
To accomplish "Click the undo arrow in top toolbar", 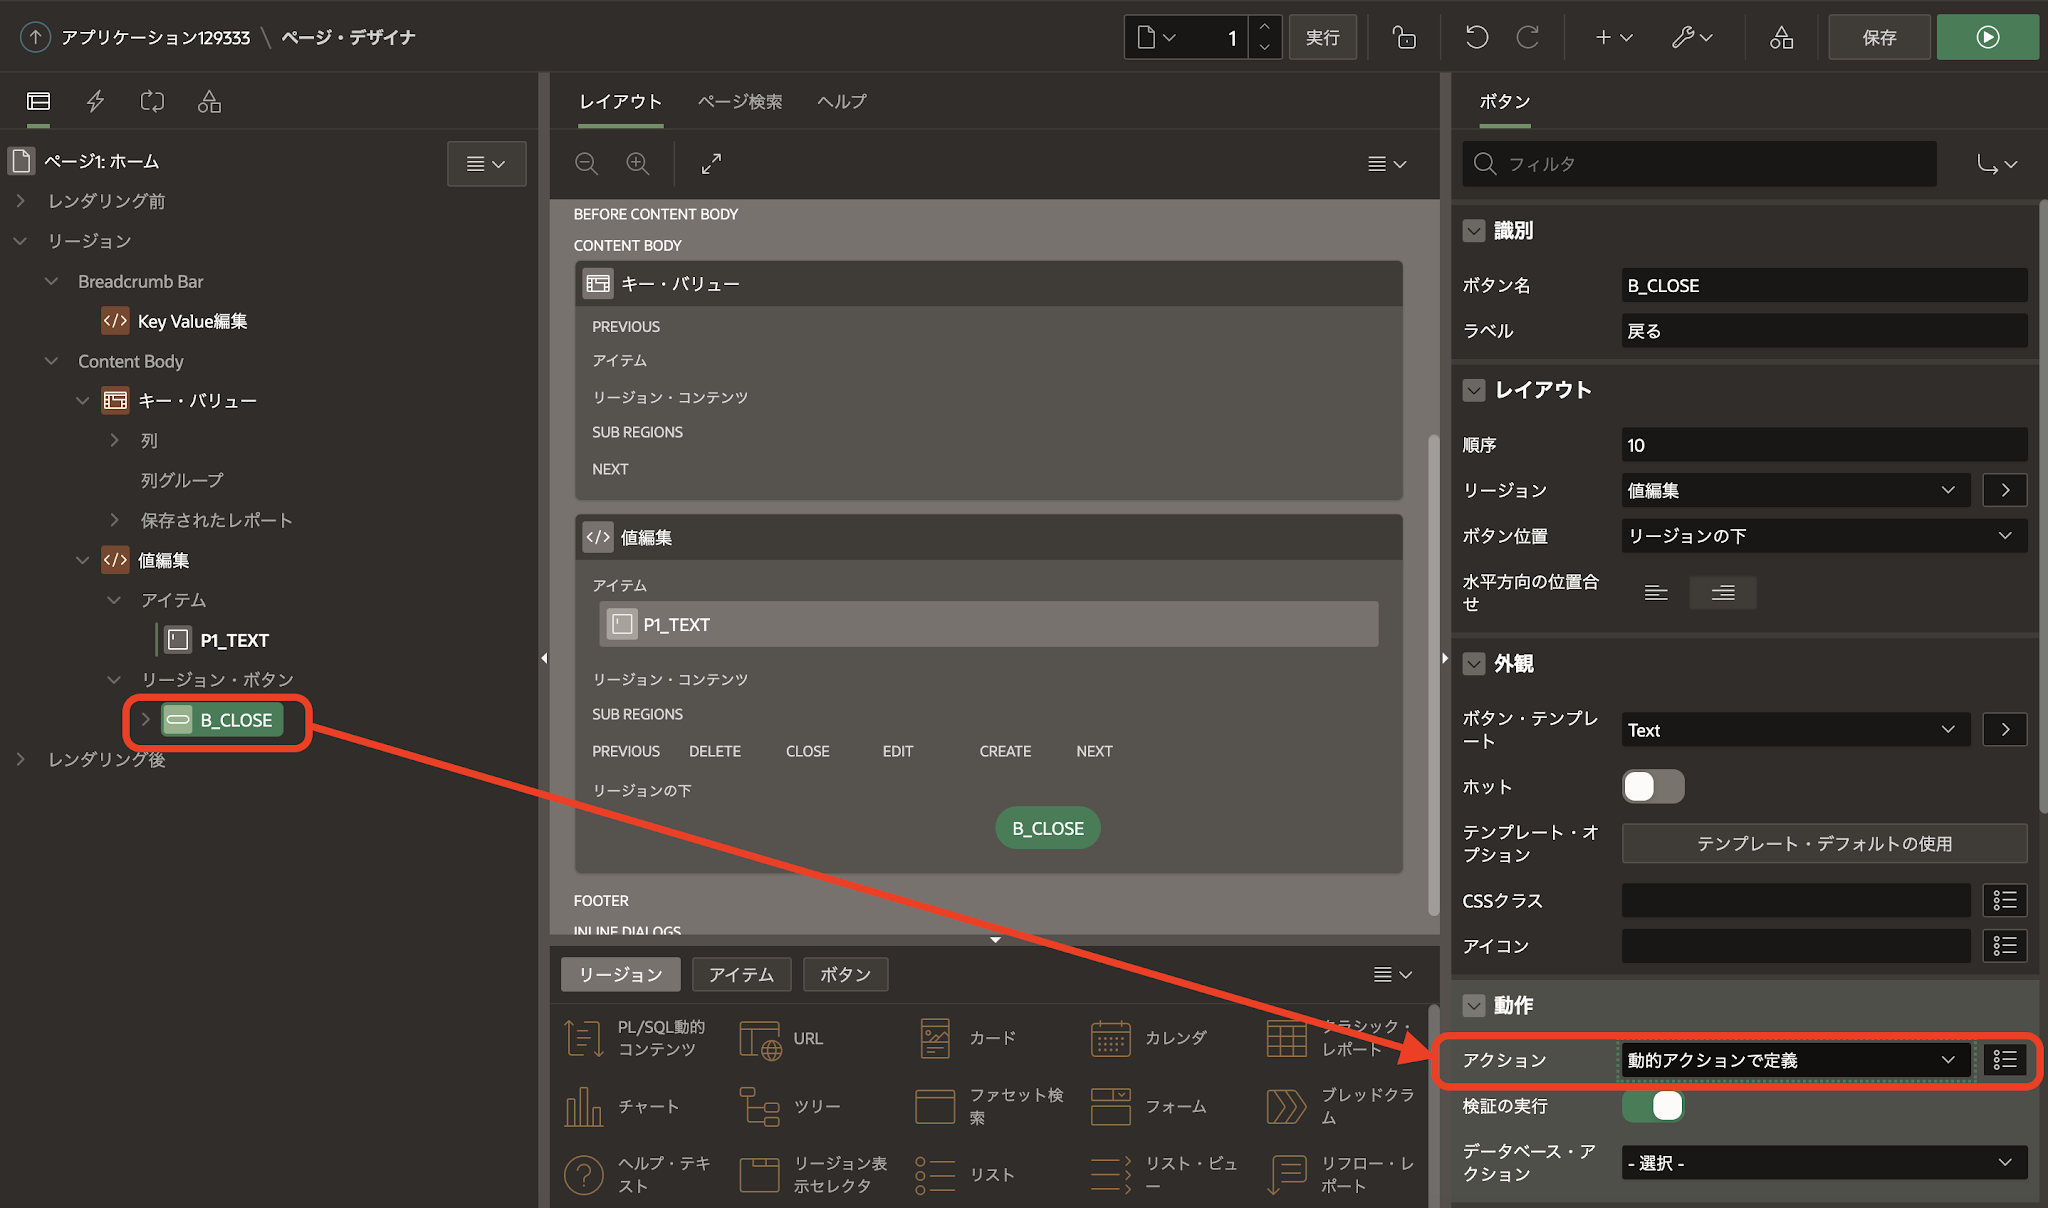I will tap(1476, 37).
